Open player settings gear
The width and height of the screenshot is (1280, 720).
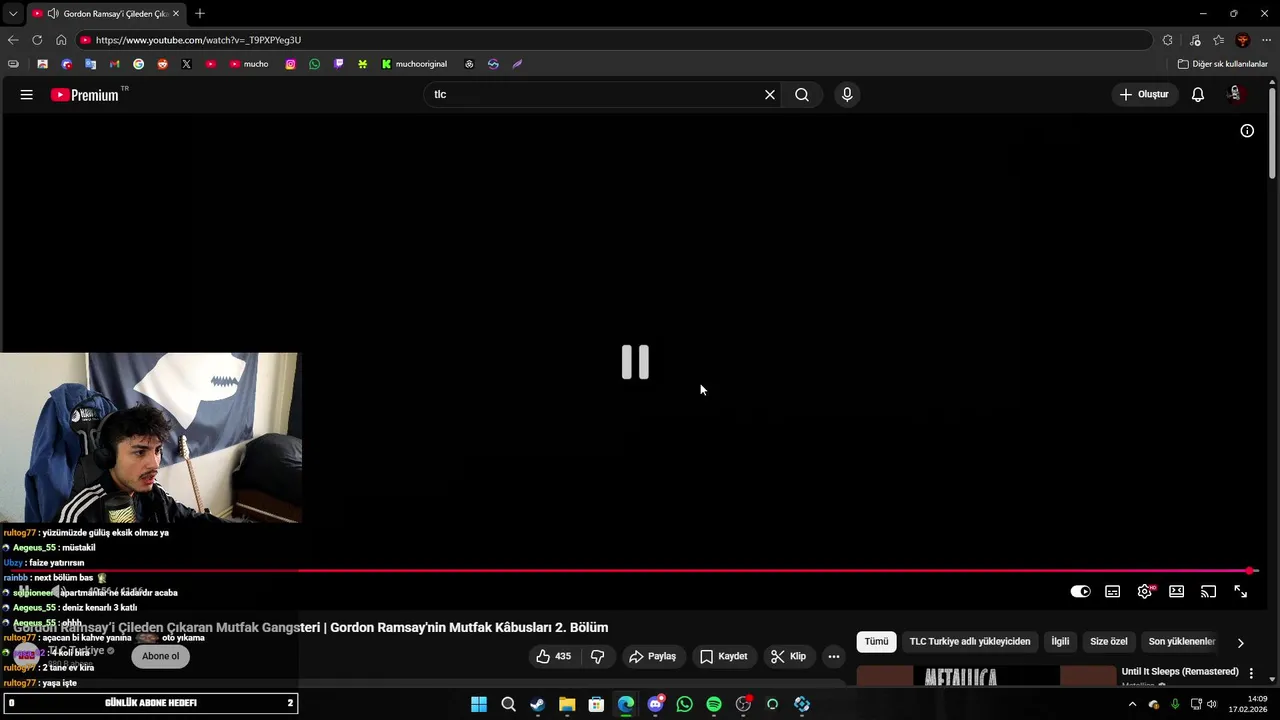click(1145, 592)
